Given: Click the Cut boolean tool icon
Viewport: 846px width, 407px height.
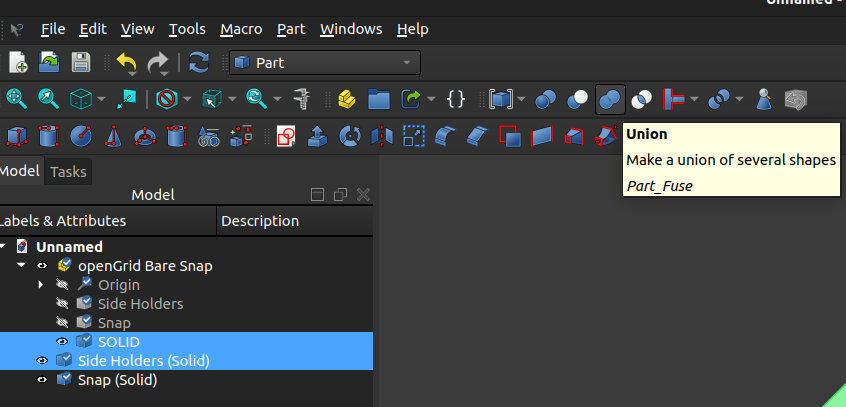Looking at the screenshot, I should pyautogui.click(x=577, y=99).
